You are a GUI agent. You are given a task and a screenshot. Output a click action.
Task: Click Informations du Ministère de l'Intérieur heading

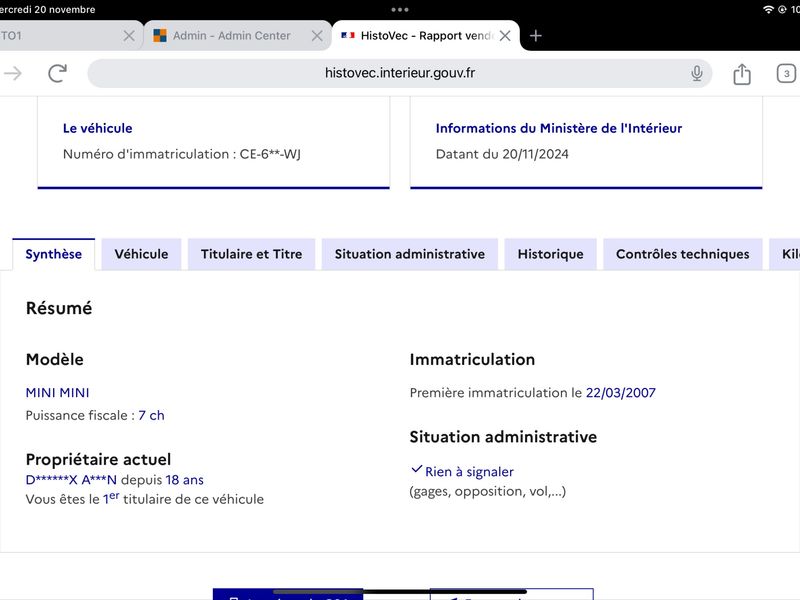pos(559,128)
